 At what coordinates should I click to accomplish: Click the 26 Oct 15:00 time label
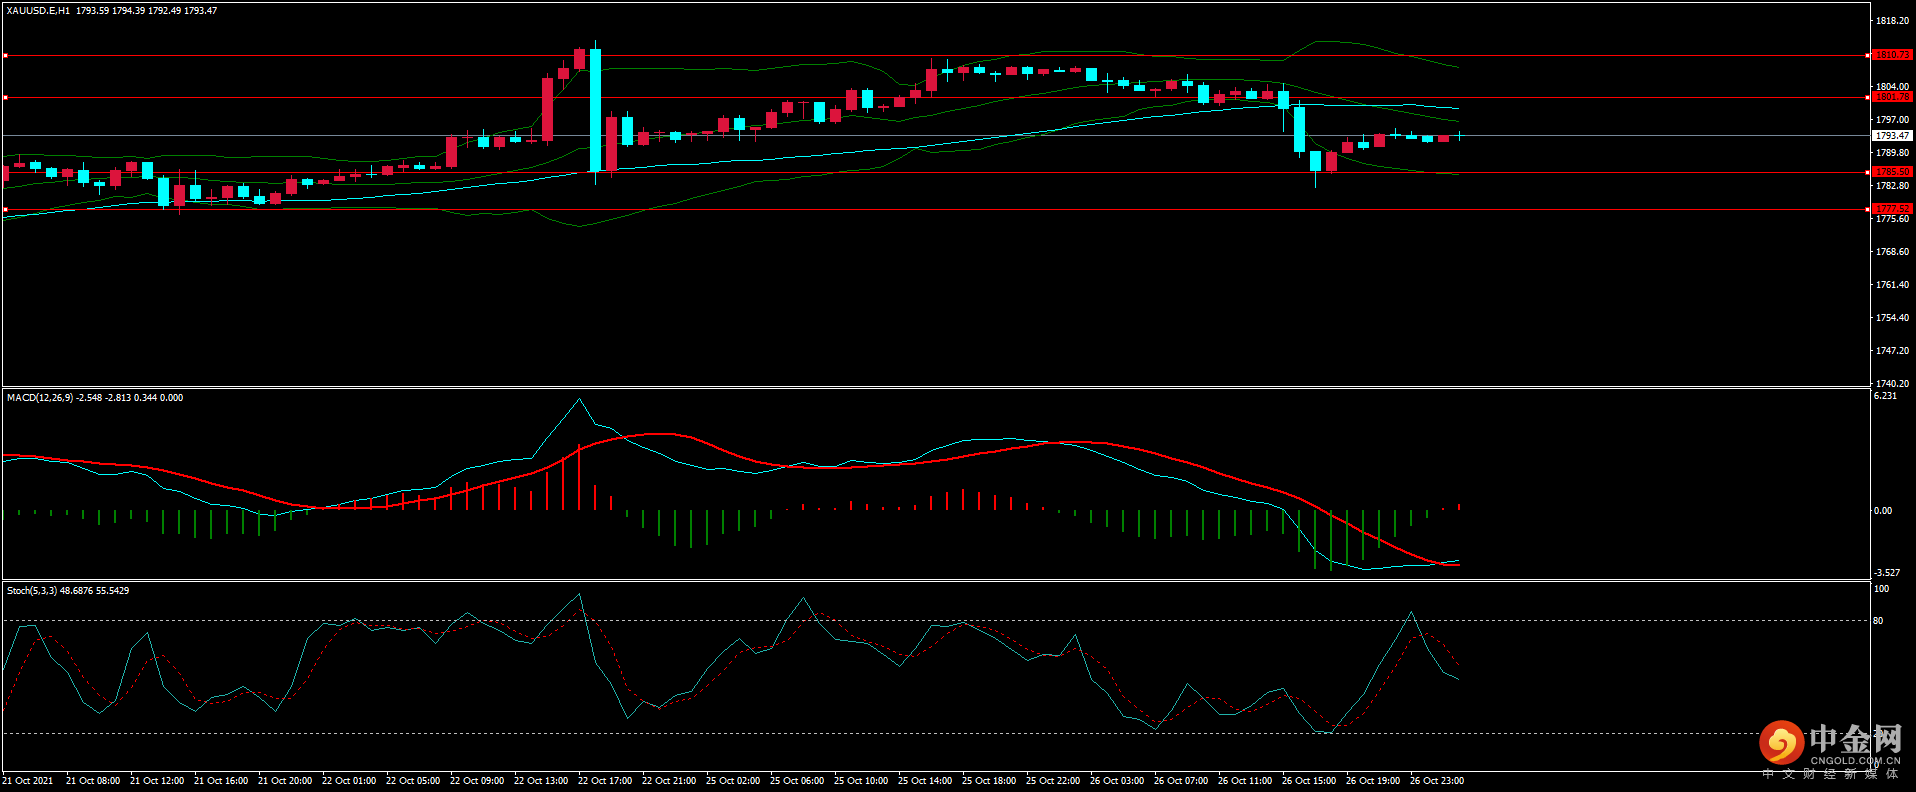[x=1309, y=781]
